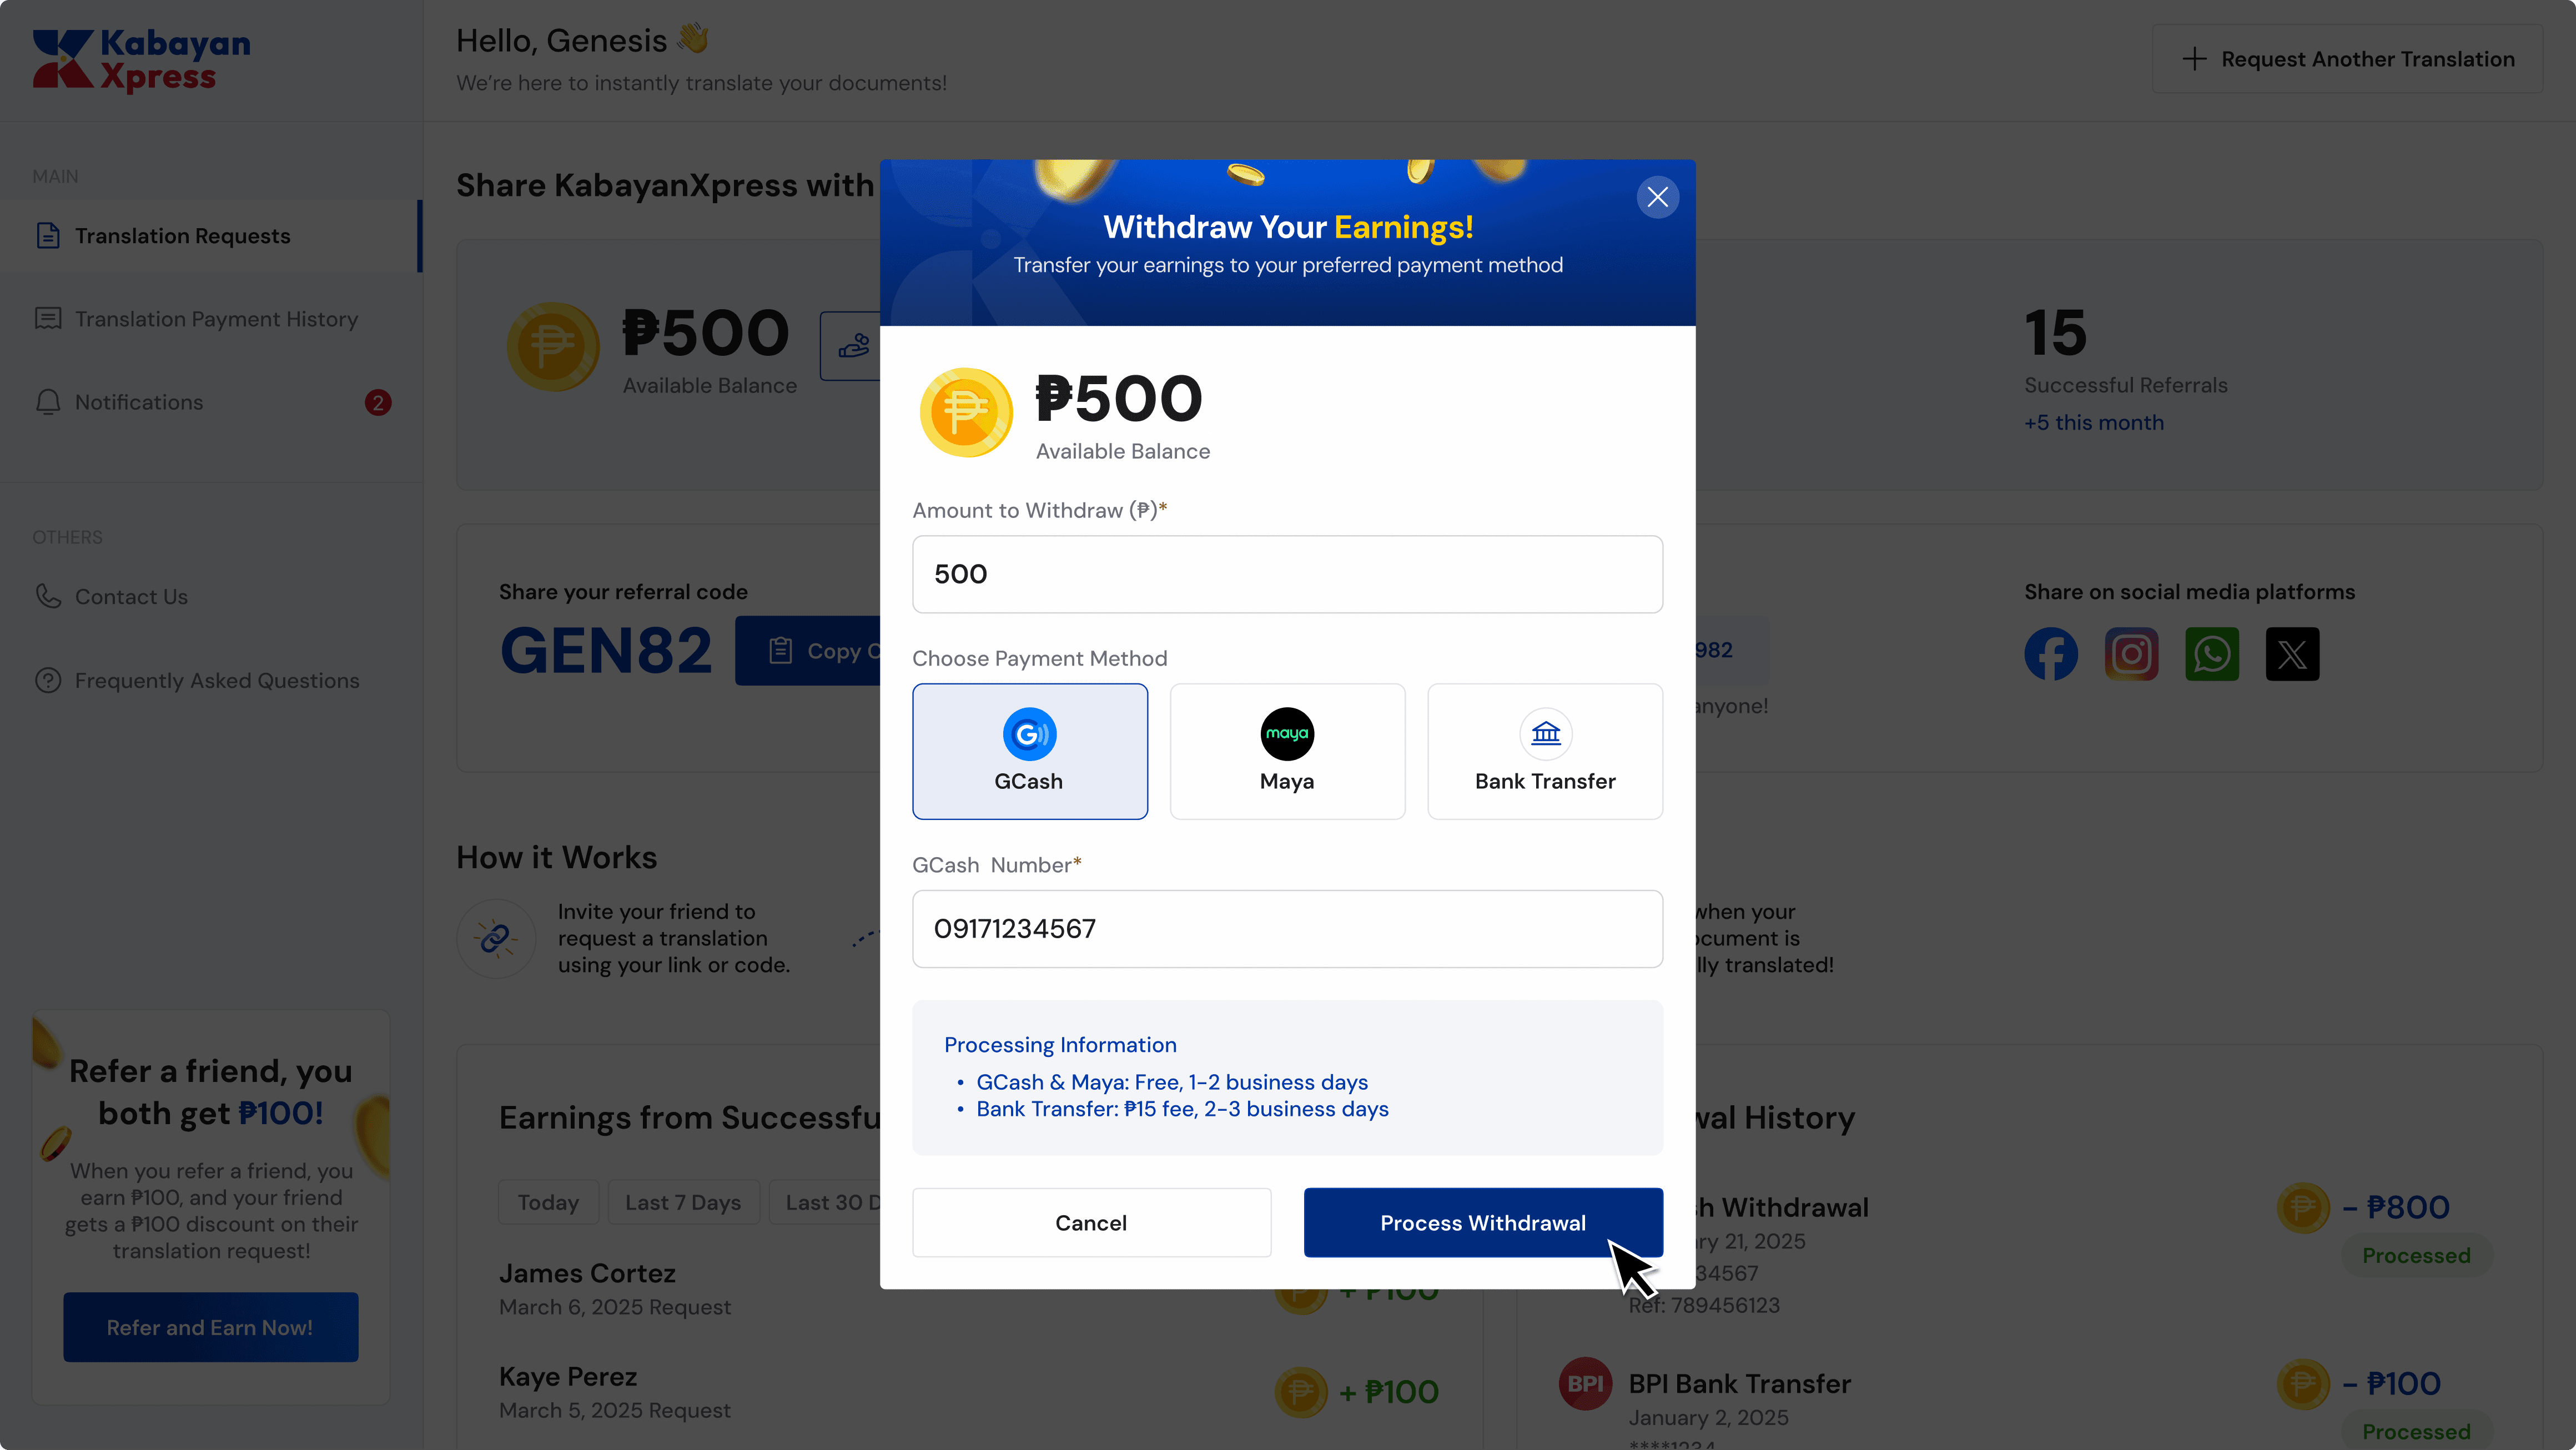Choose Maya payment method
Viewport: 2576px width, 1450px height.
pyautogui.click(x=1287, y=751)
